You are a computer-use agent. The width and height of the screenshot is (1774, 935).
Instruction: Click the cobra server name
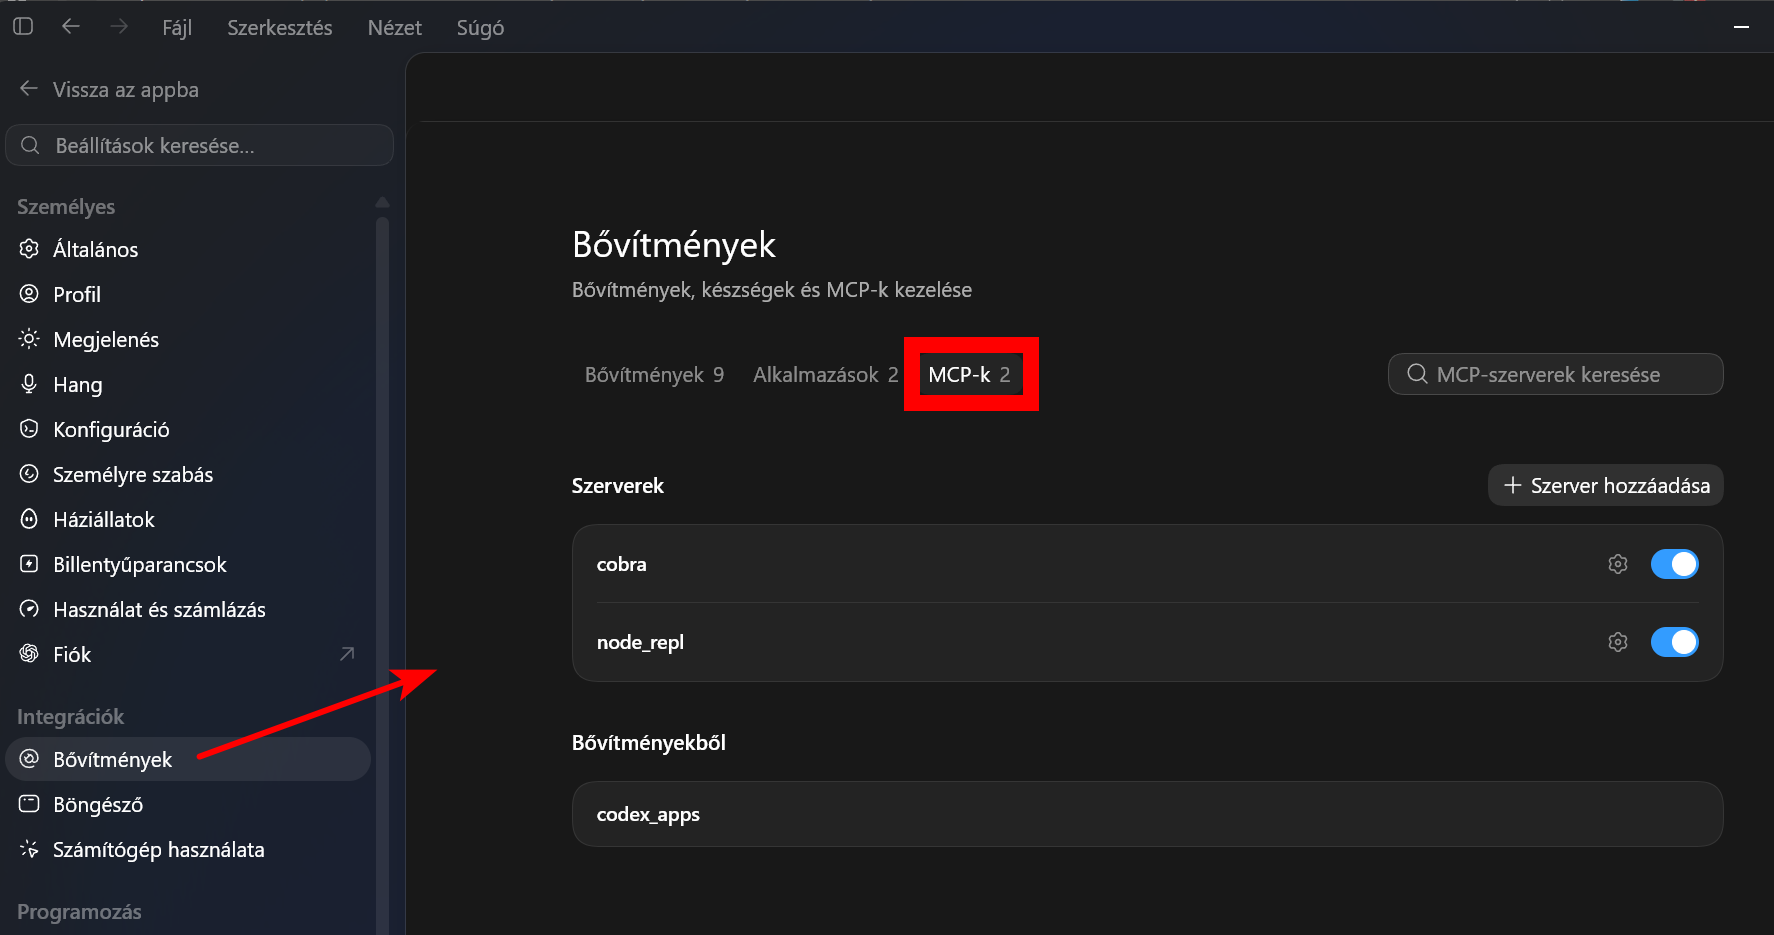[622, 564]
